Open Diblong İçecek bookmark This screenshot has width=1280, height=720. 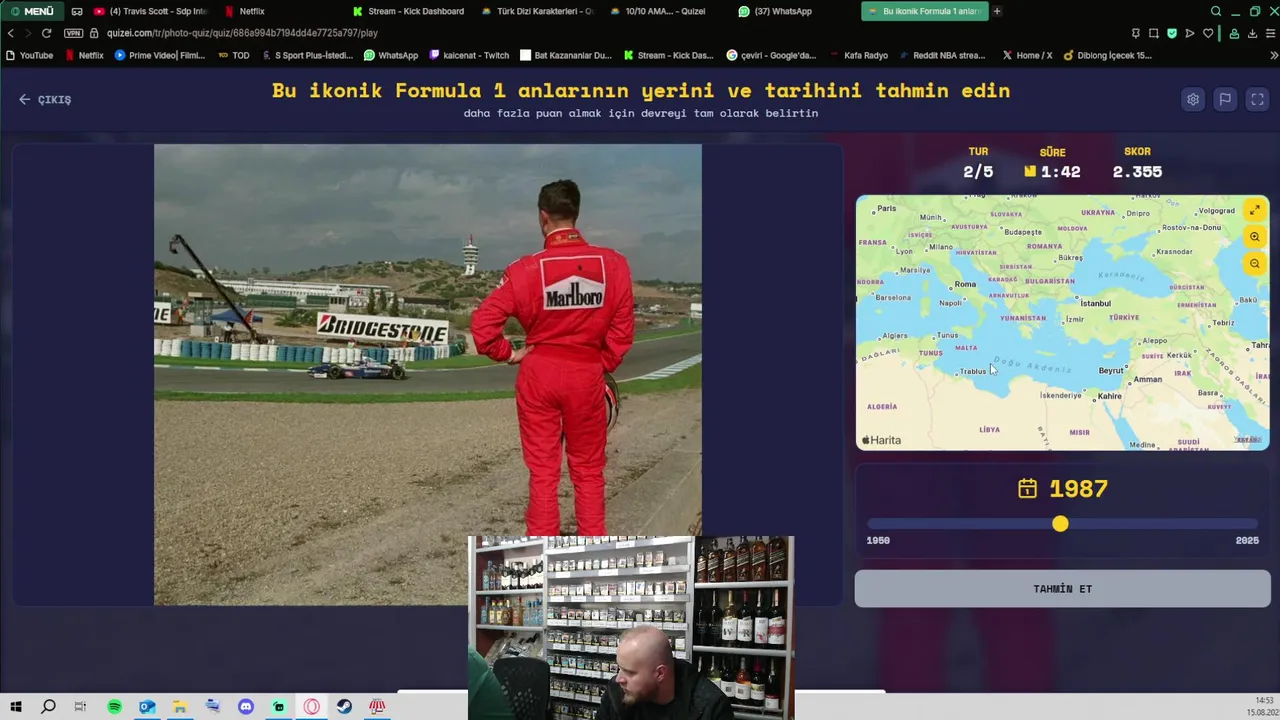(x=1108, y=55)
